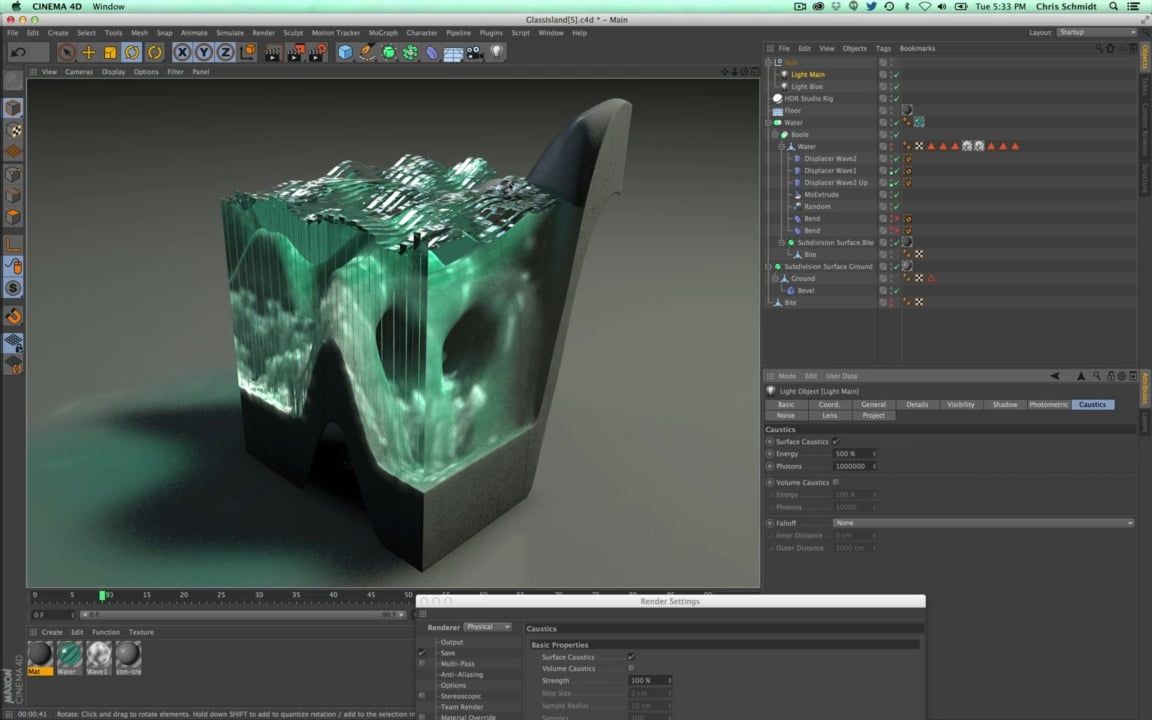Open the Object Manager Tags menu

pyautogui.click(x=883, y=48)
